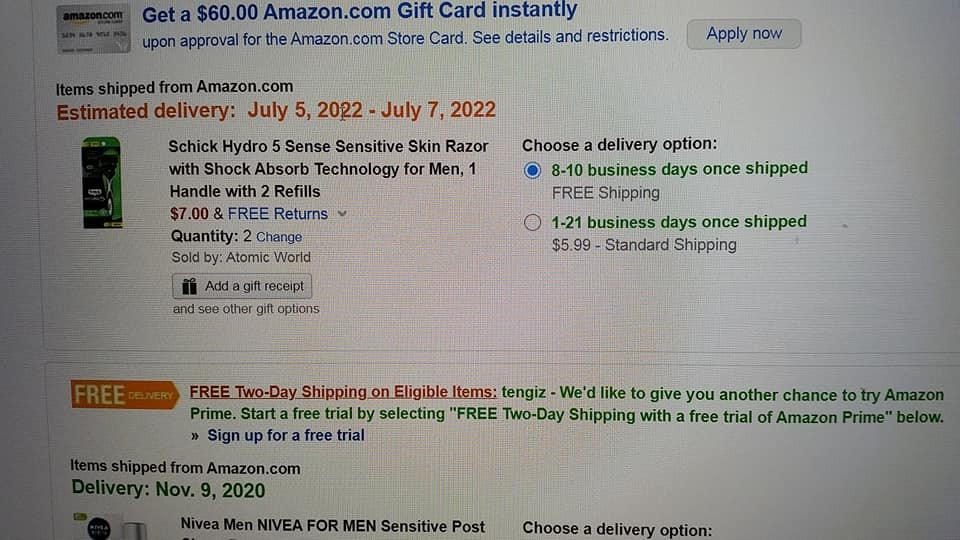This screenshot has width=960, height=540.
Task: Expand the chevron next to FREE Returns
Action: (x=342, y=214)
